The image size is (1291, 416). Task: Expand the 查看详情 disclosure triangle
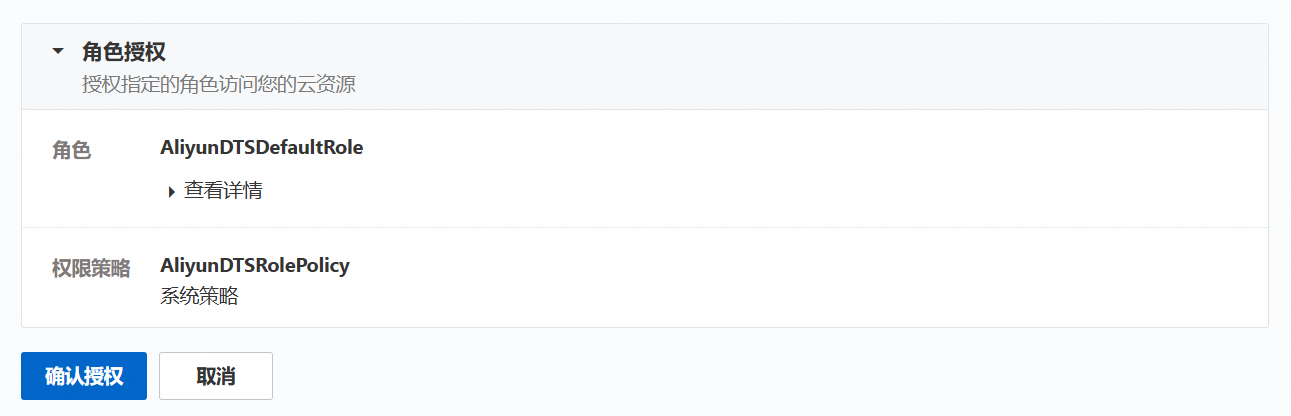click(172, 191)
